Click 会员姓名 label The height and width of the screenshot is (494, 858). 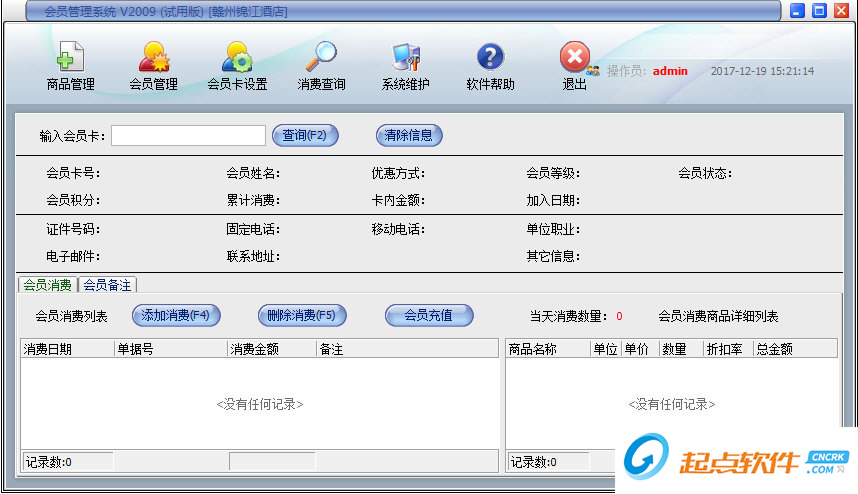tap(253, 173)
